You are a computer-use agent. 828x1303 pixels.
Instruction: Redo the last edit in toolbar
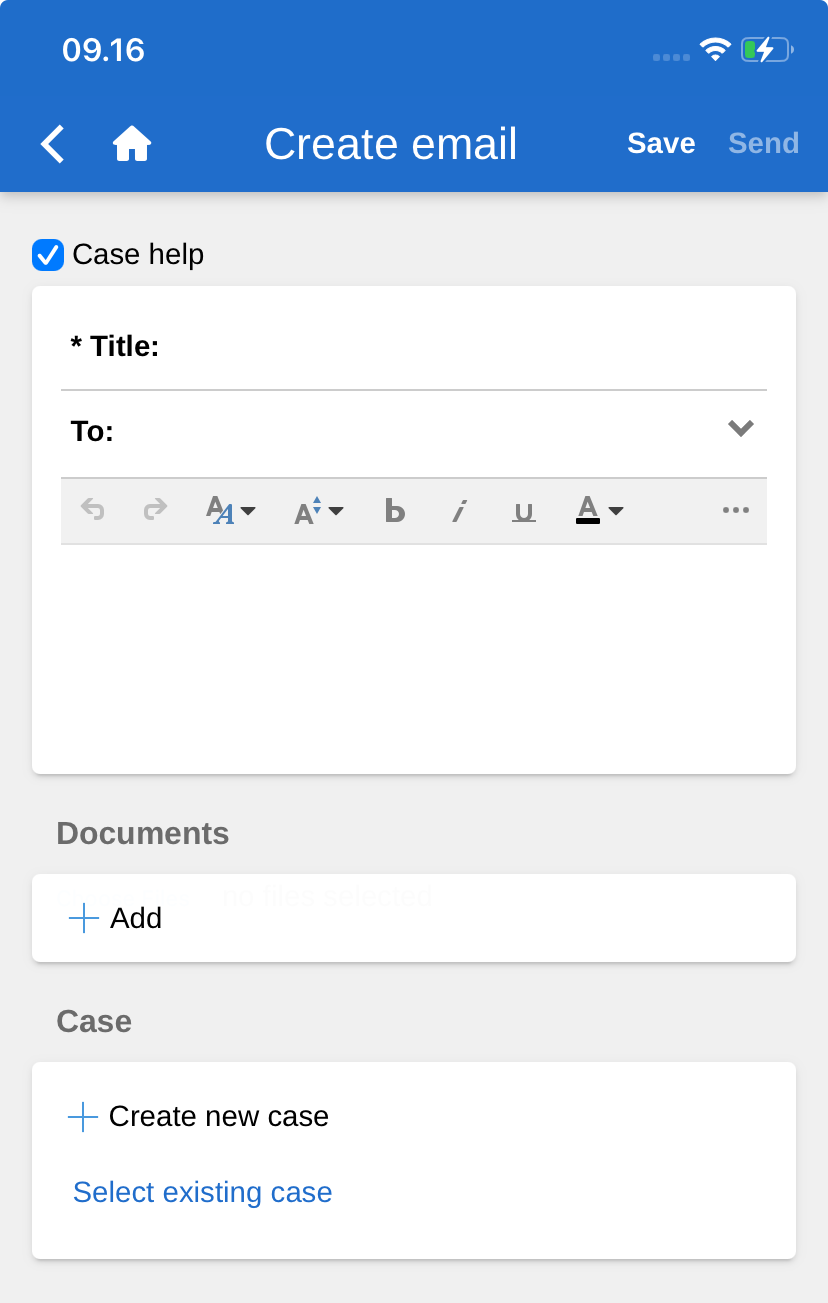(155, 511)
